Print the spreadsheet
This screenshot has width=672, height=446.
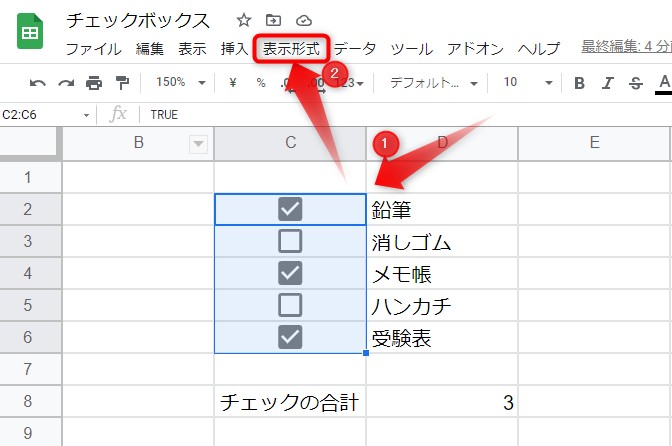coord(94,82)
